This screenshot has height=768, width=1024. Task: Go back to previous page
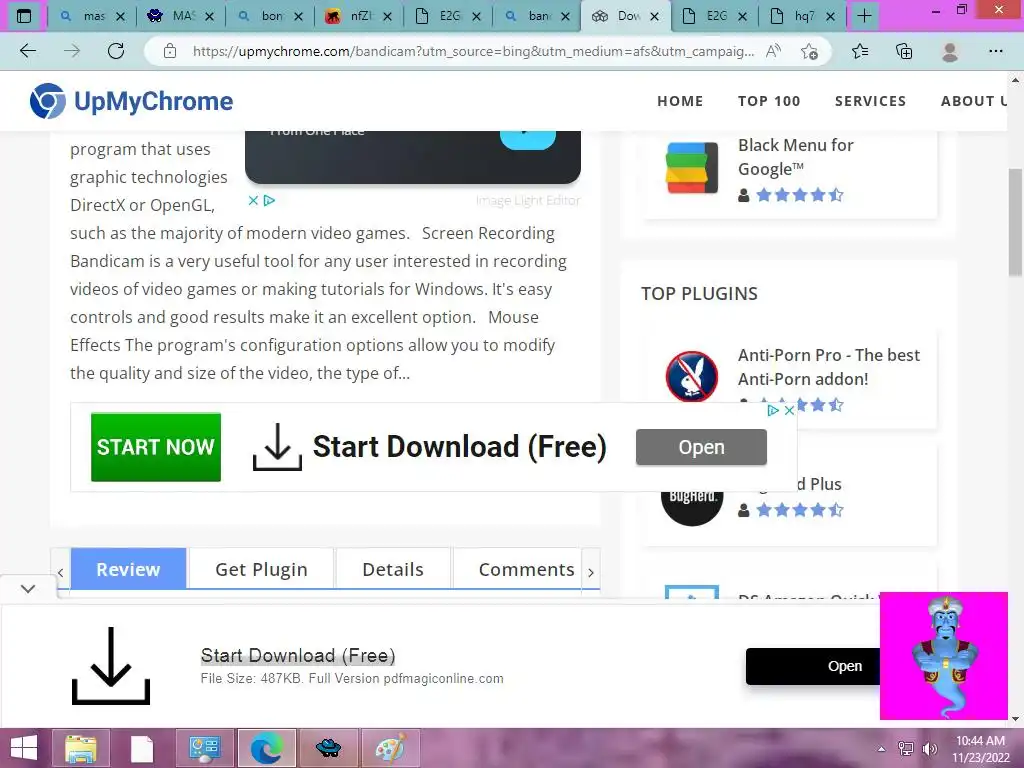point(28,51)
